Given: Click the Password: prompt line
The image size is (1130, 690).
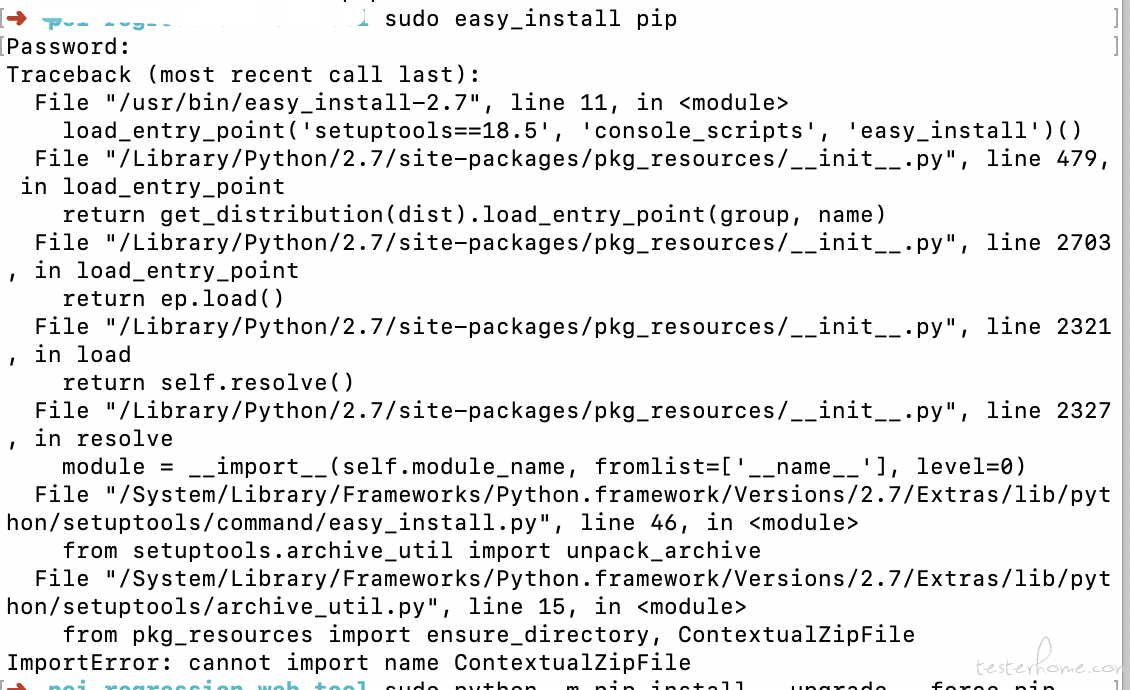Looking at the screenshot, I should [68, 47].
